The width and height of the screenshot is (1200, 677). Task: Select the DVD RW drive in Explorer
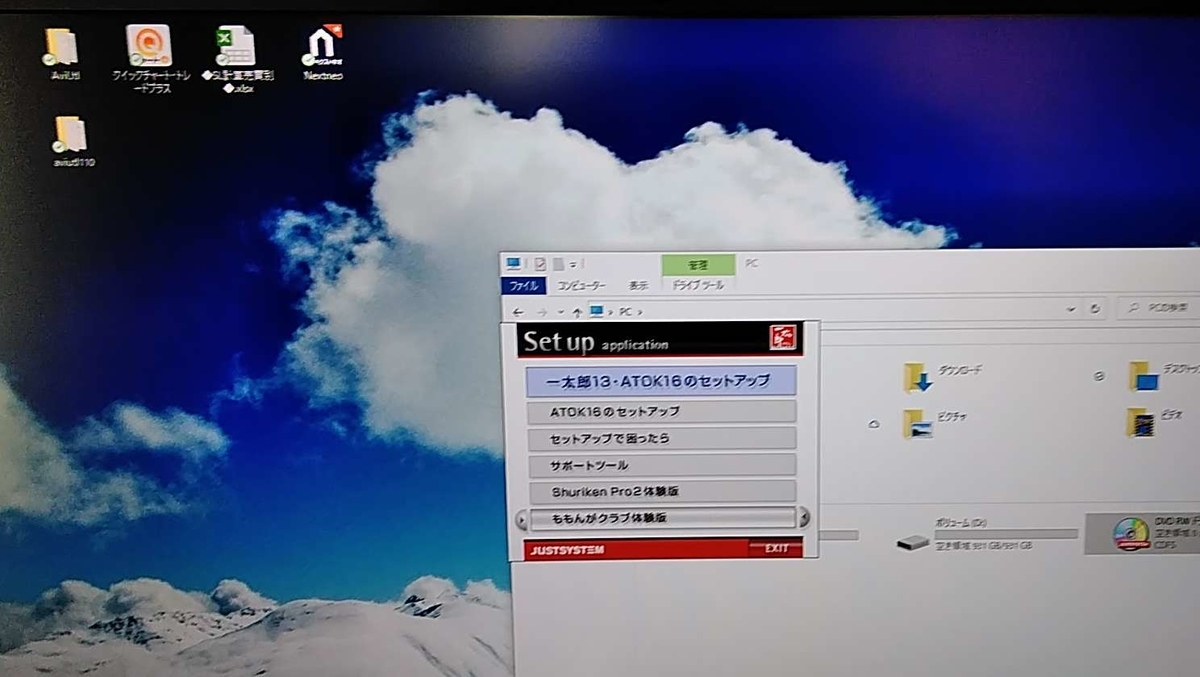coord(1143,534)
